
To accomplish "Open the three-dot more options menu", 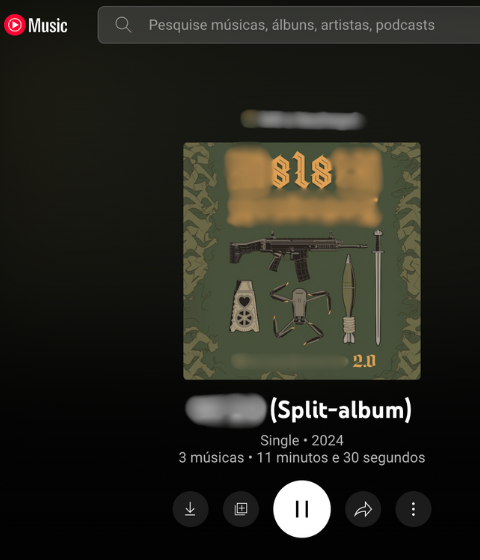I will [413, 509].
